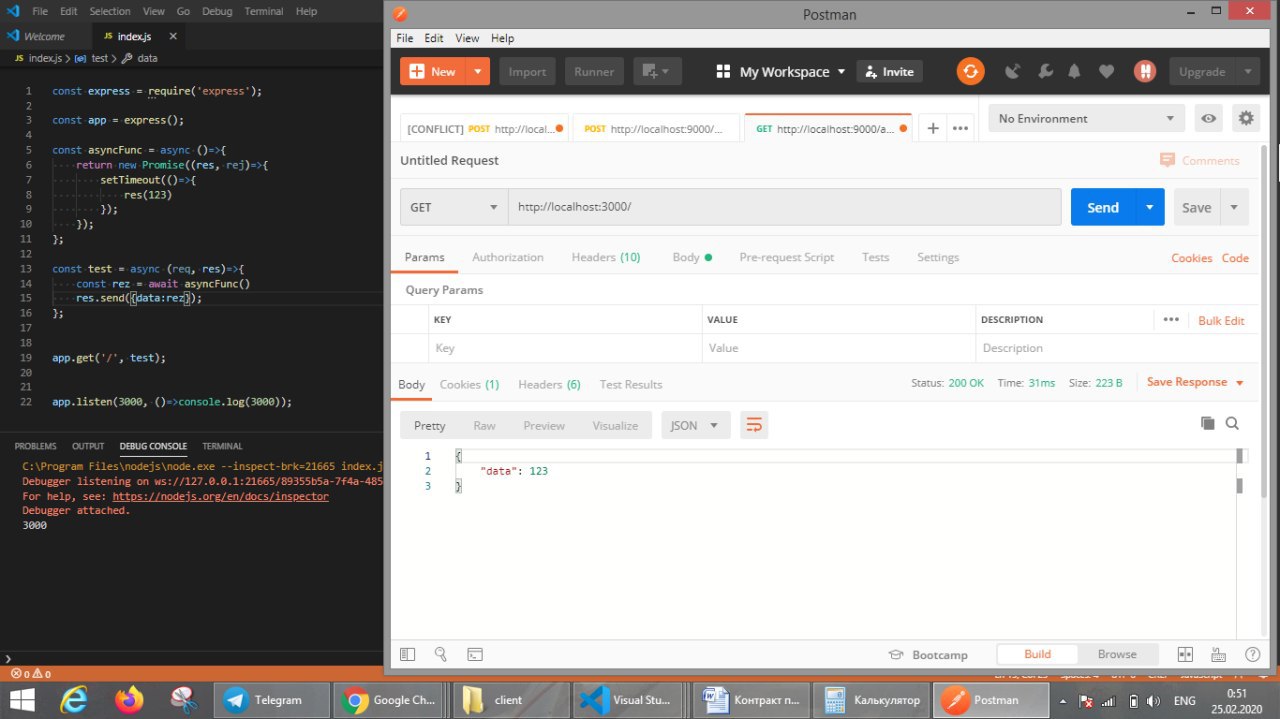This screenshot has width=1280, height=719.
Task: Add a new request tab with plus
Action: [932, 128]
